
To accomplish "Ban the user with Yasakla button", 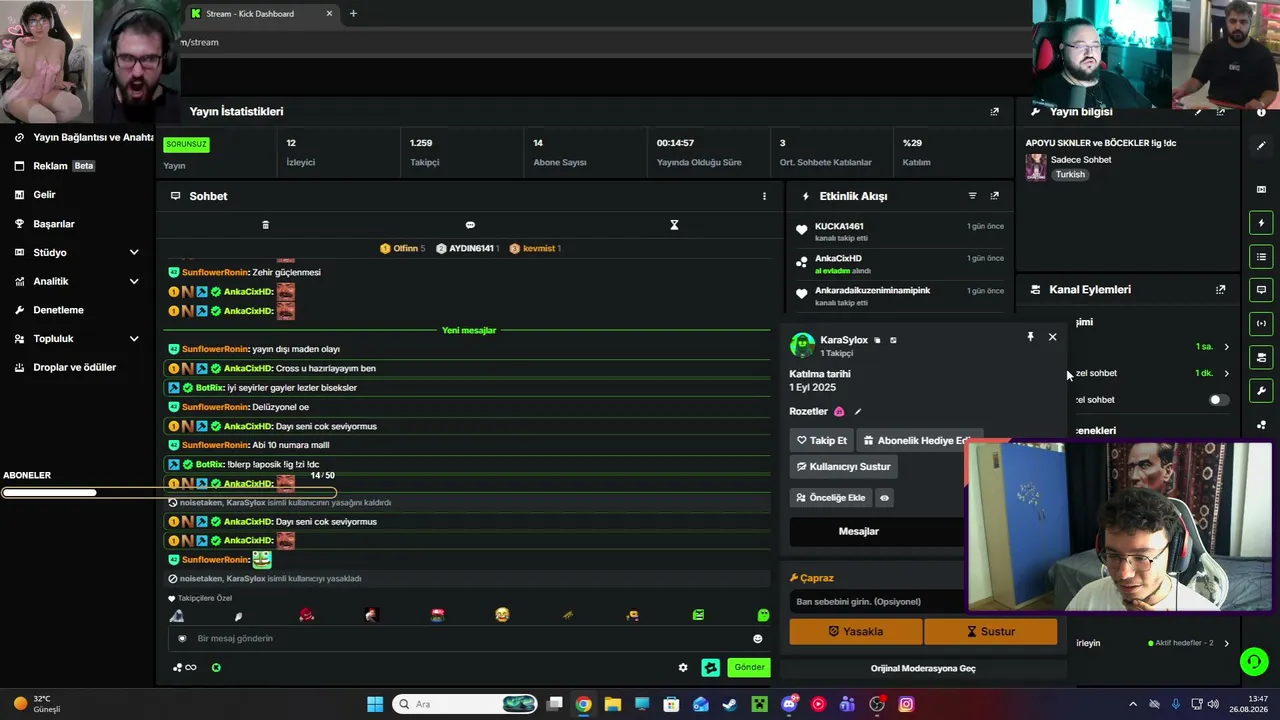I will [x=855, y=631].
